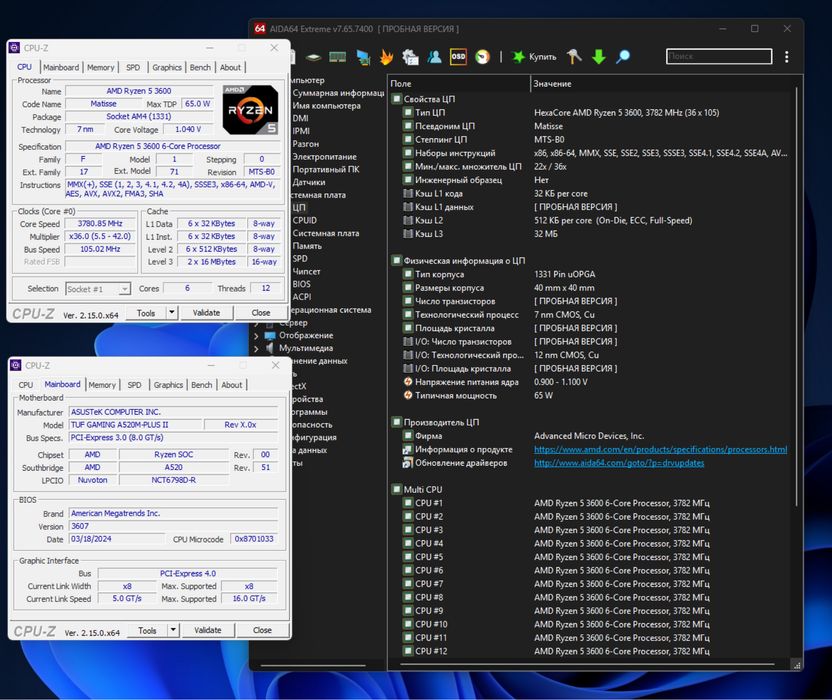The image size is (832, 700).
Task: Click Validate button in lower CPU-Z window
Action: (x=207, y=630)
